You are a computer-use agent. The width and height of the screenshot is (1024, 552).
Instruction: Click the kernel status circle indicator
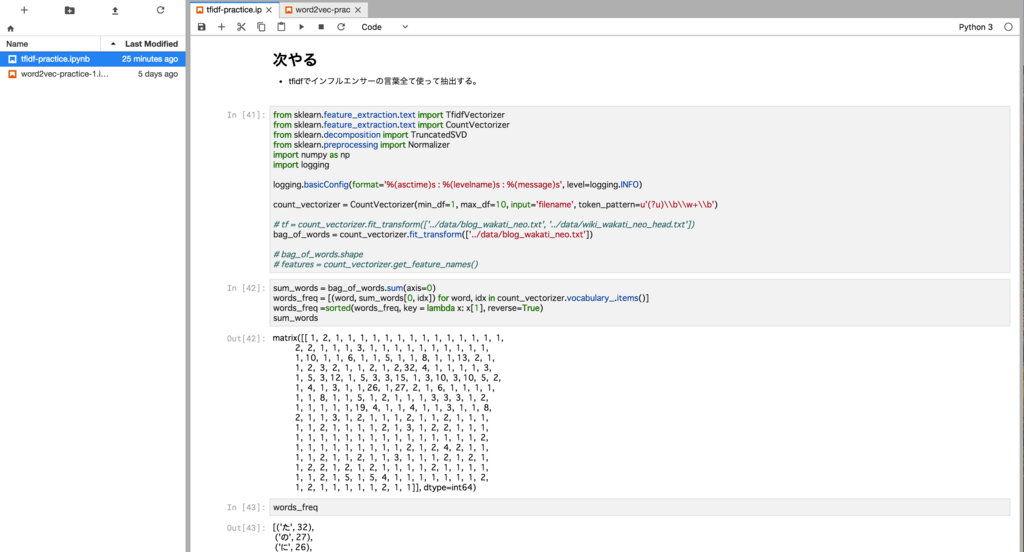(1008, 27)
